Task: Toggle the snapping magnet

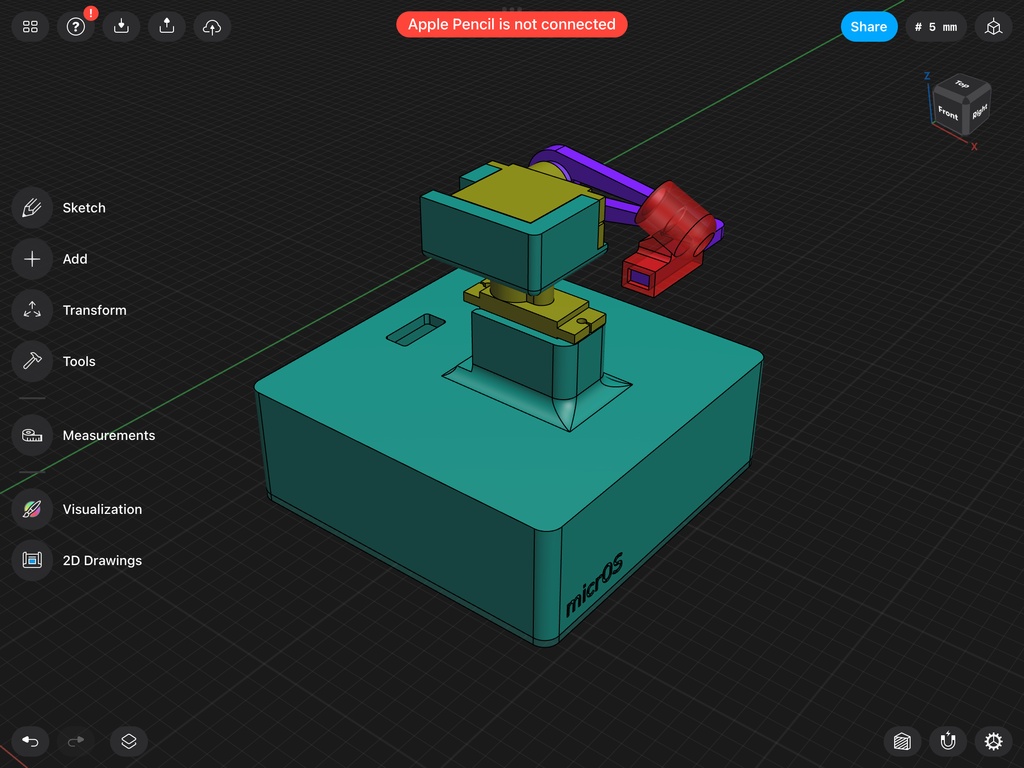Action: pyautogui.click(x=948, y=741)
